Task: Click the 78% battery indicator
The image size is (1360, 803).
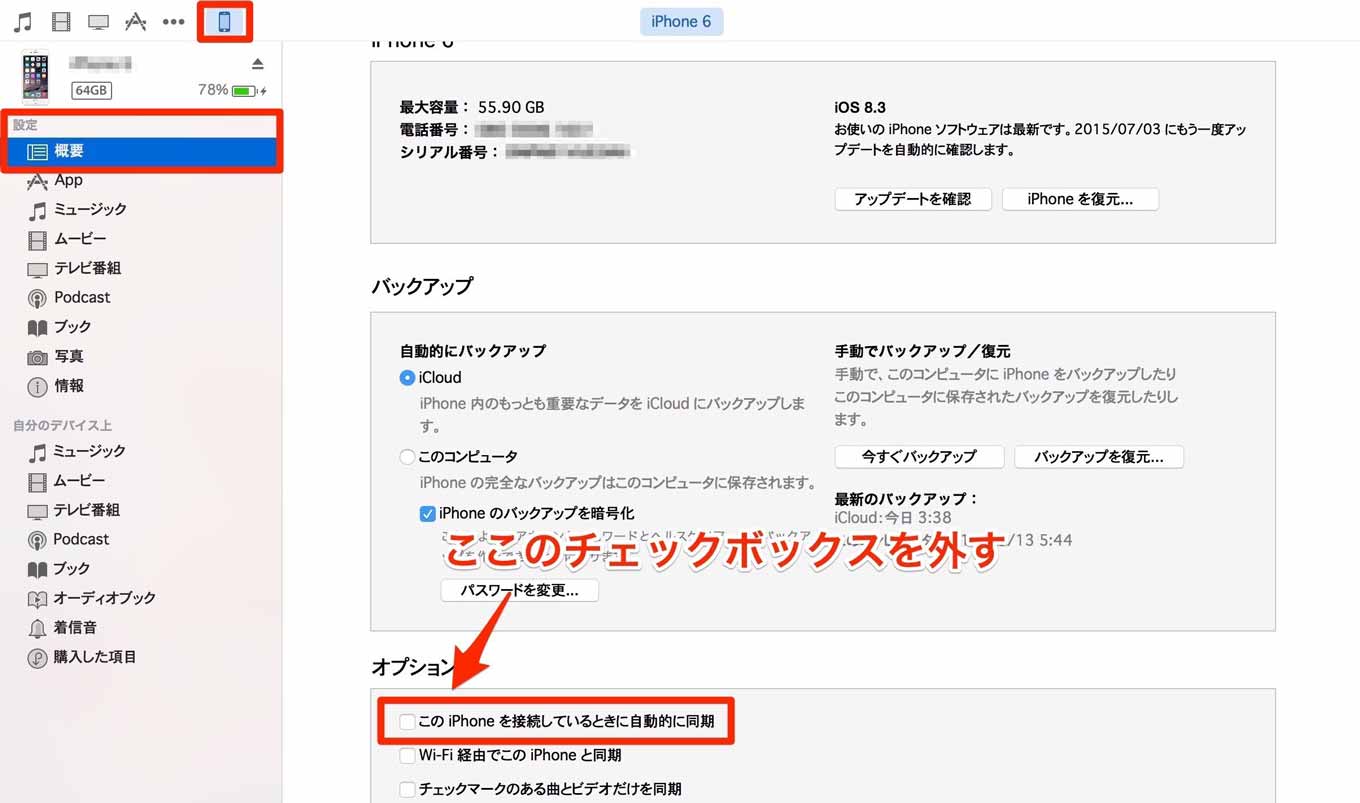Action: (231, 90)
